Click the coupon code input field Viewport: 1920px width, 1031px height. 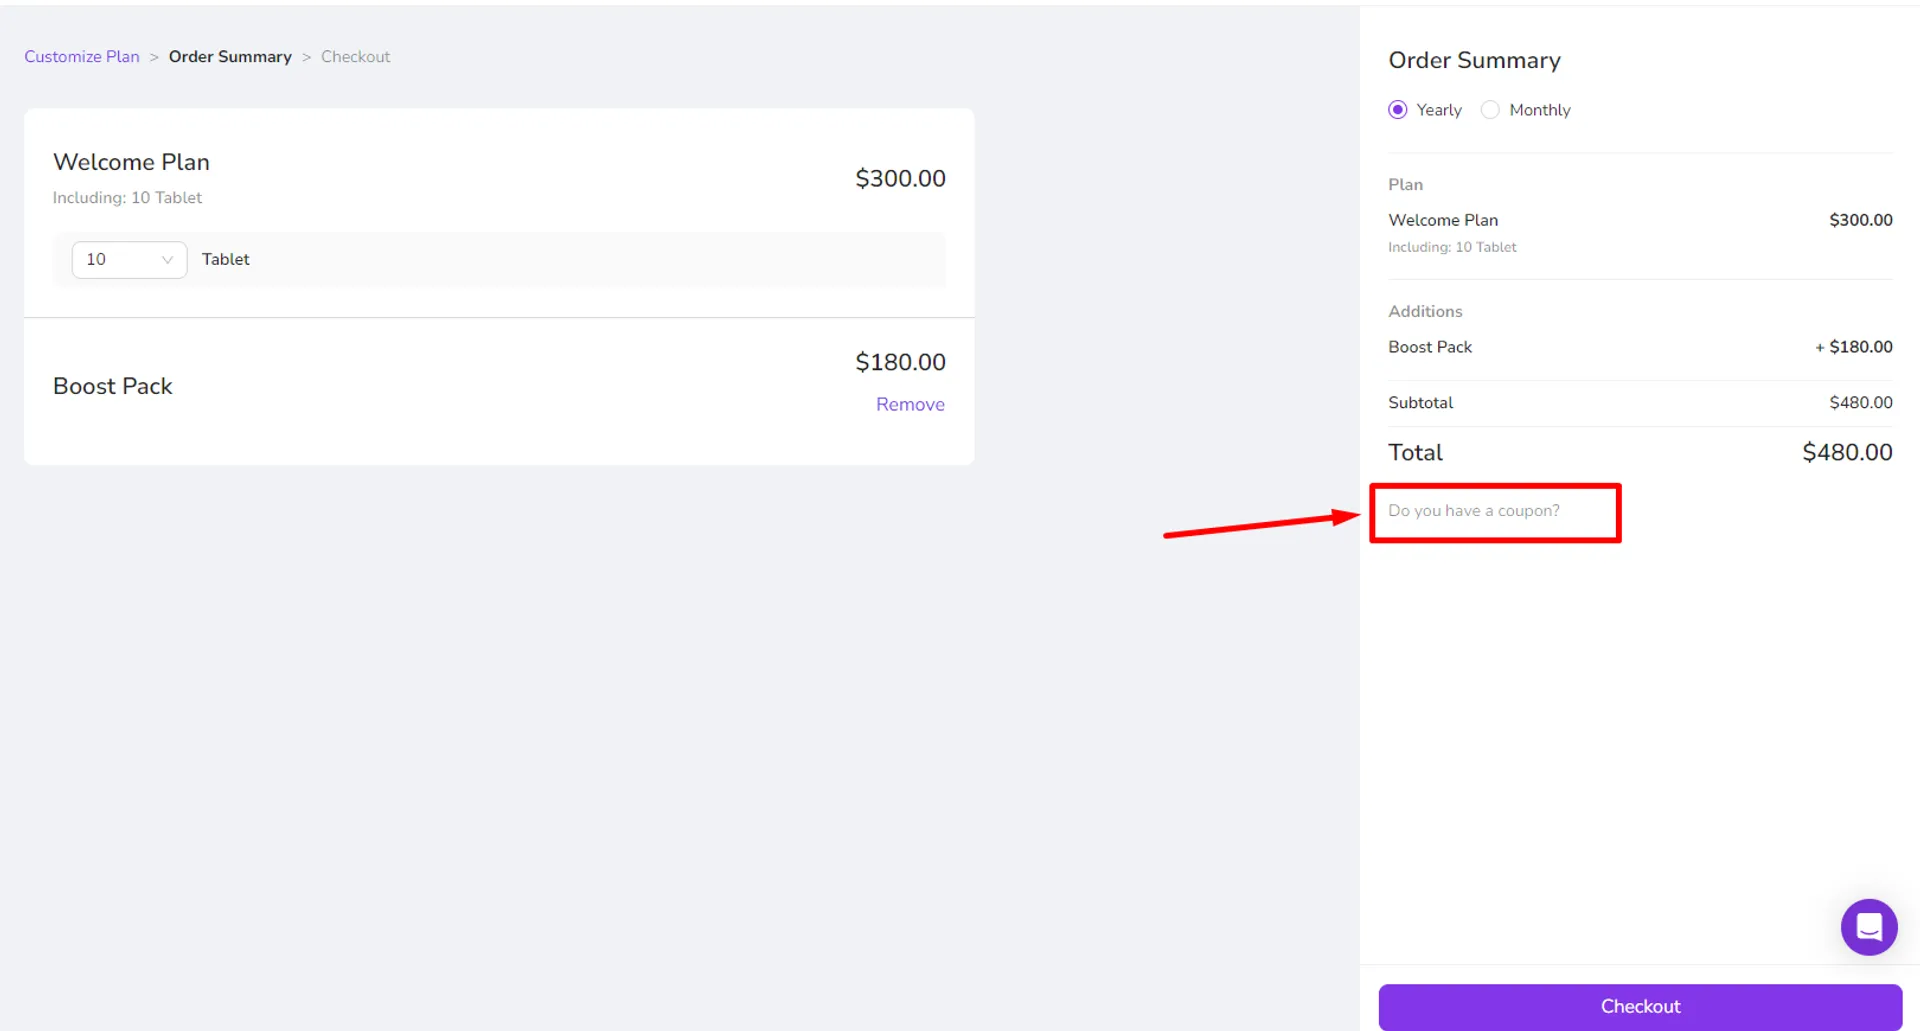[1495, 511]
